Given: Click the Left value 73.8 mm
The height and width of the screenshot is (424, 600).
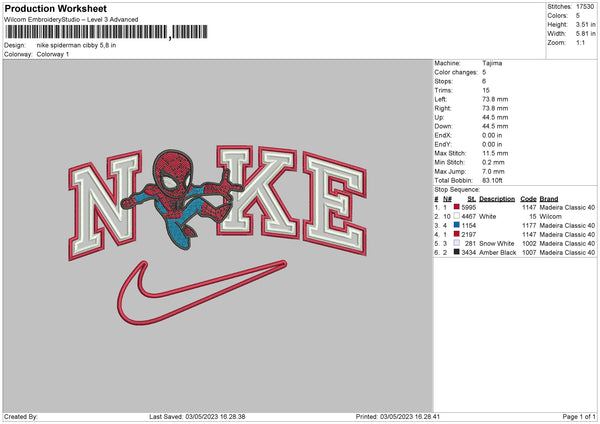Looking at the screenshot, I should (495, 99).
